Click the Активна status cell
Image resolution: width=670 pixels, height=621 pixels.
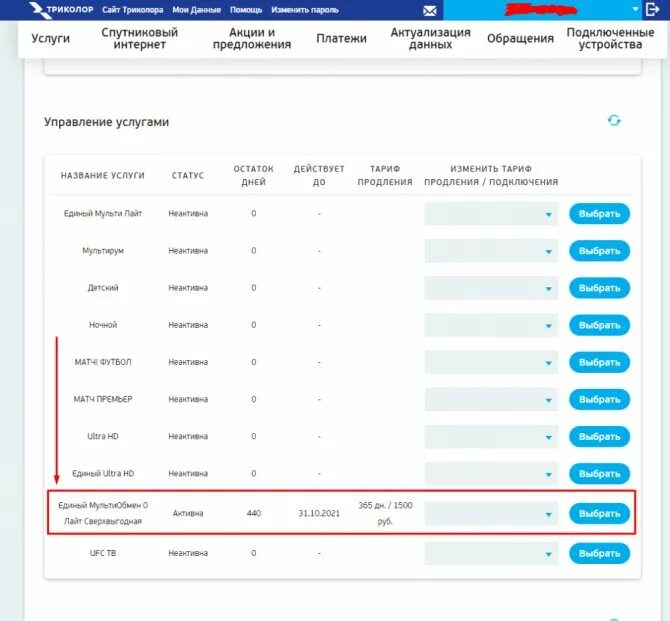tap(188, 513)
